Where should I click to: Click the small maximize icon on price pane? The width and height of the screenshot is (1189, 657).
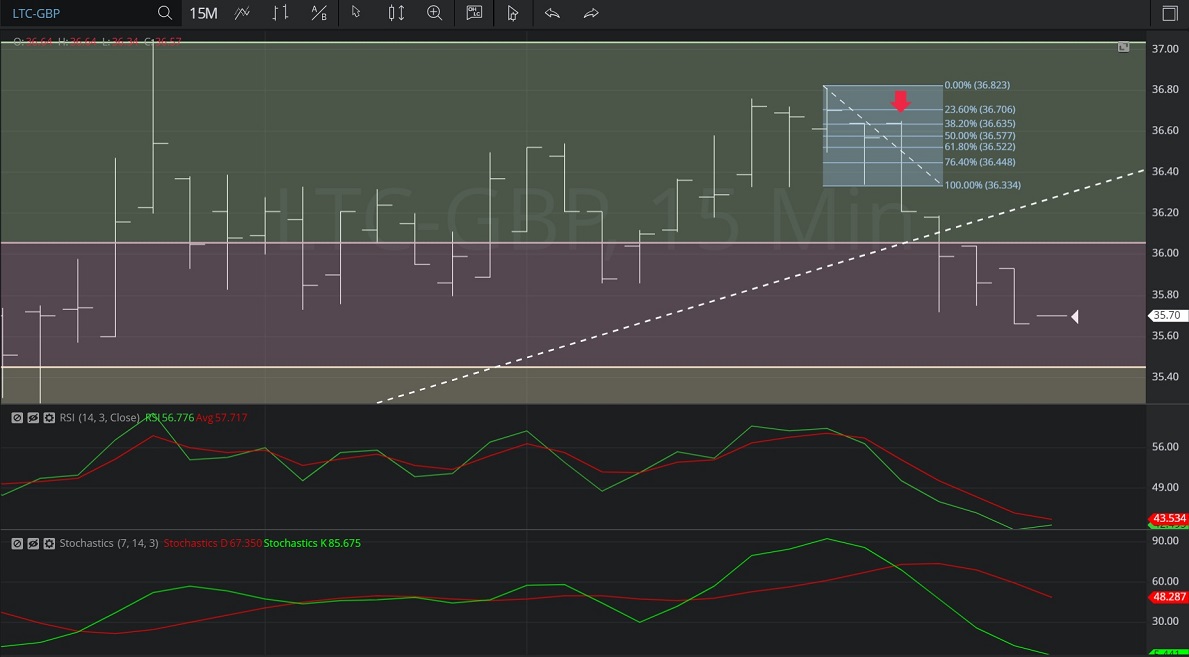point(1123,47)
